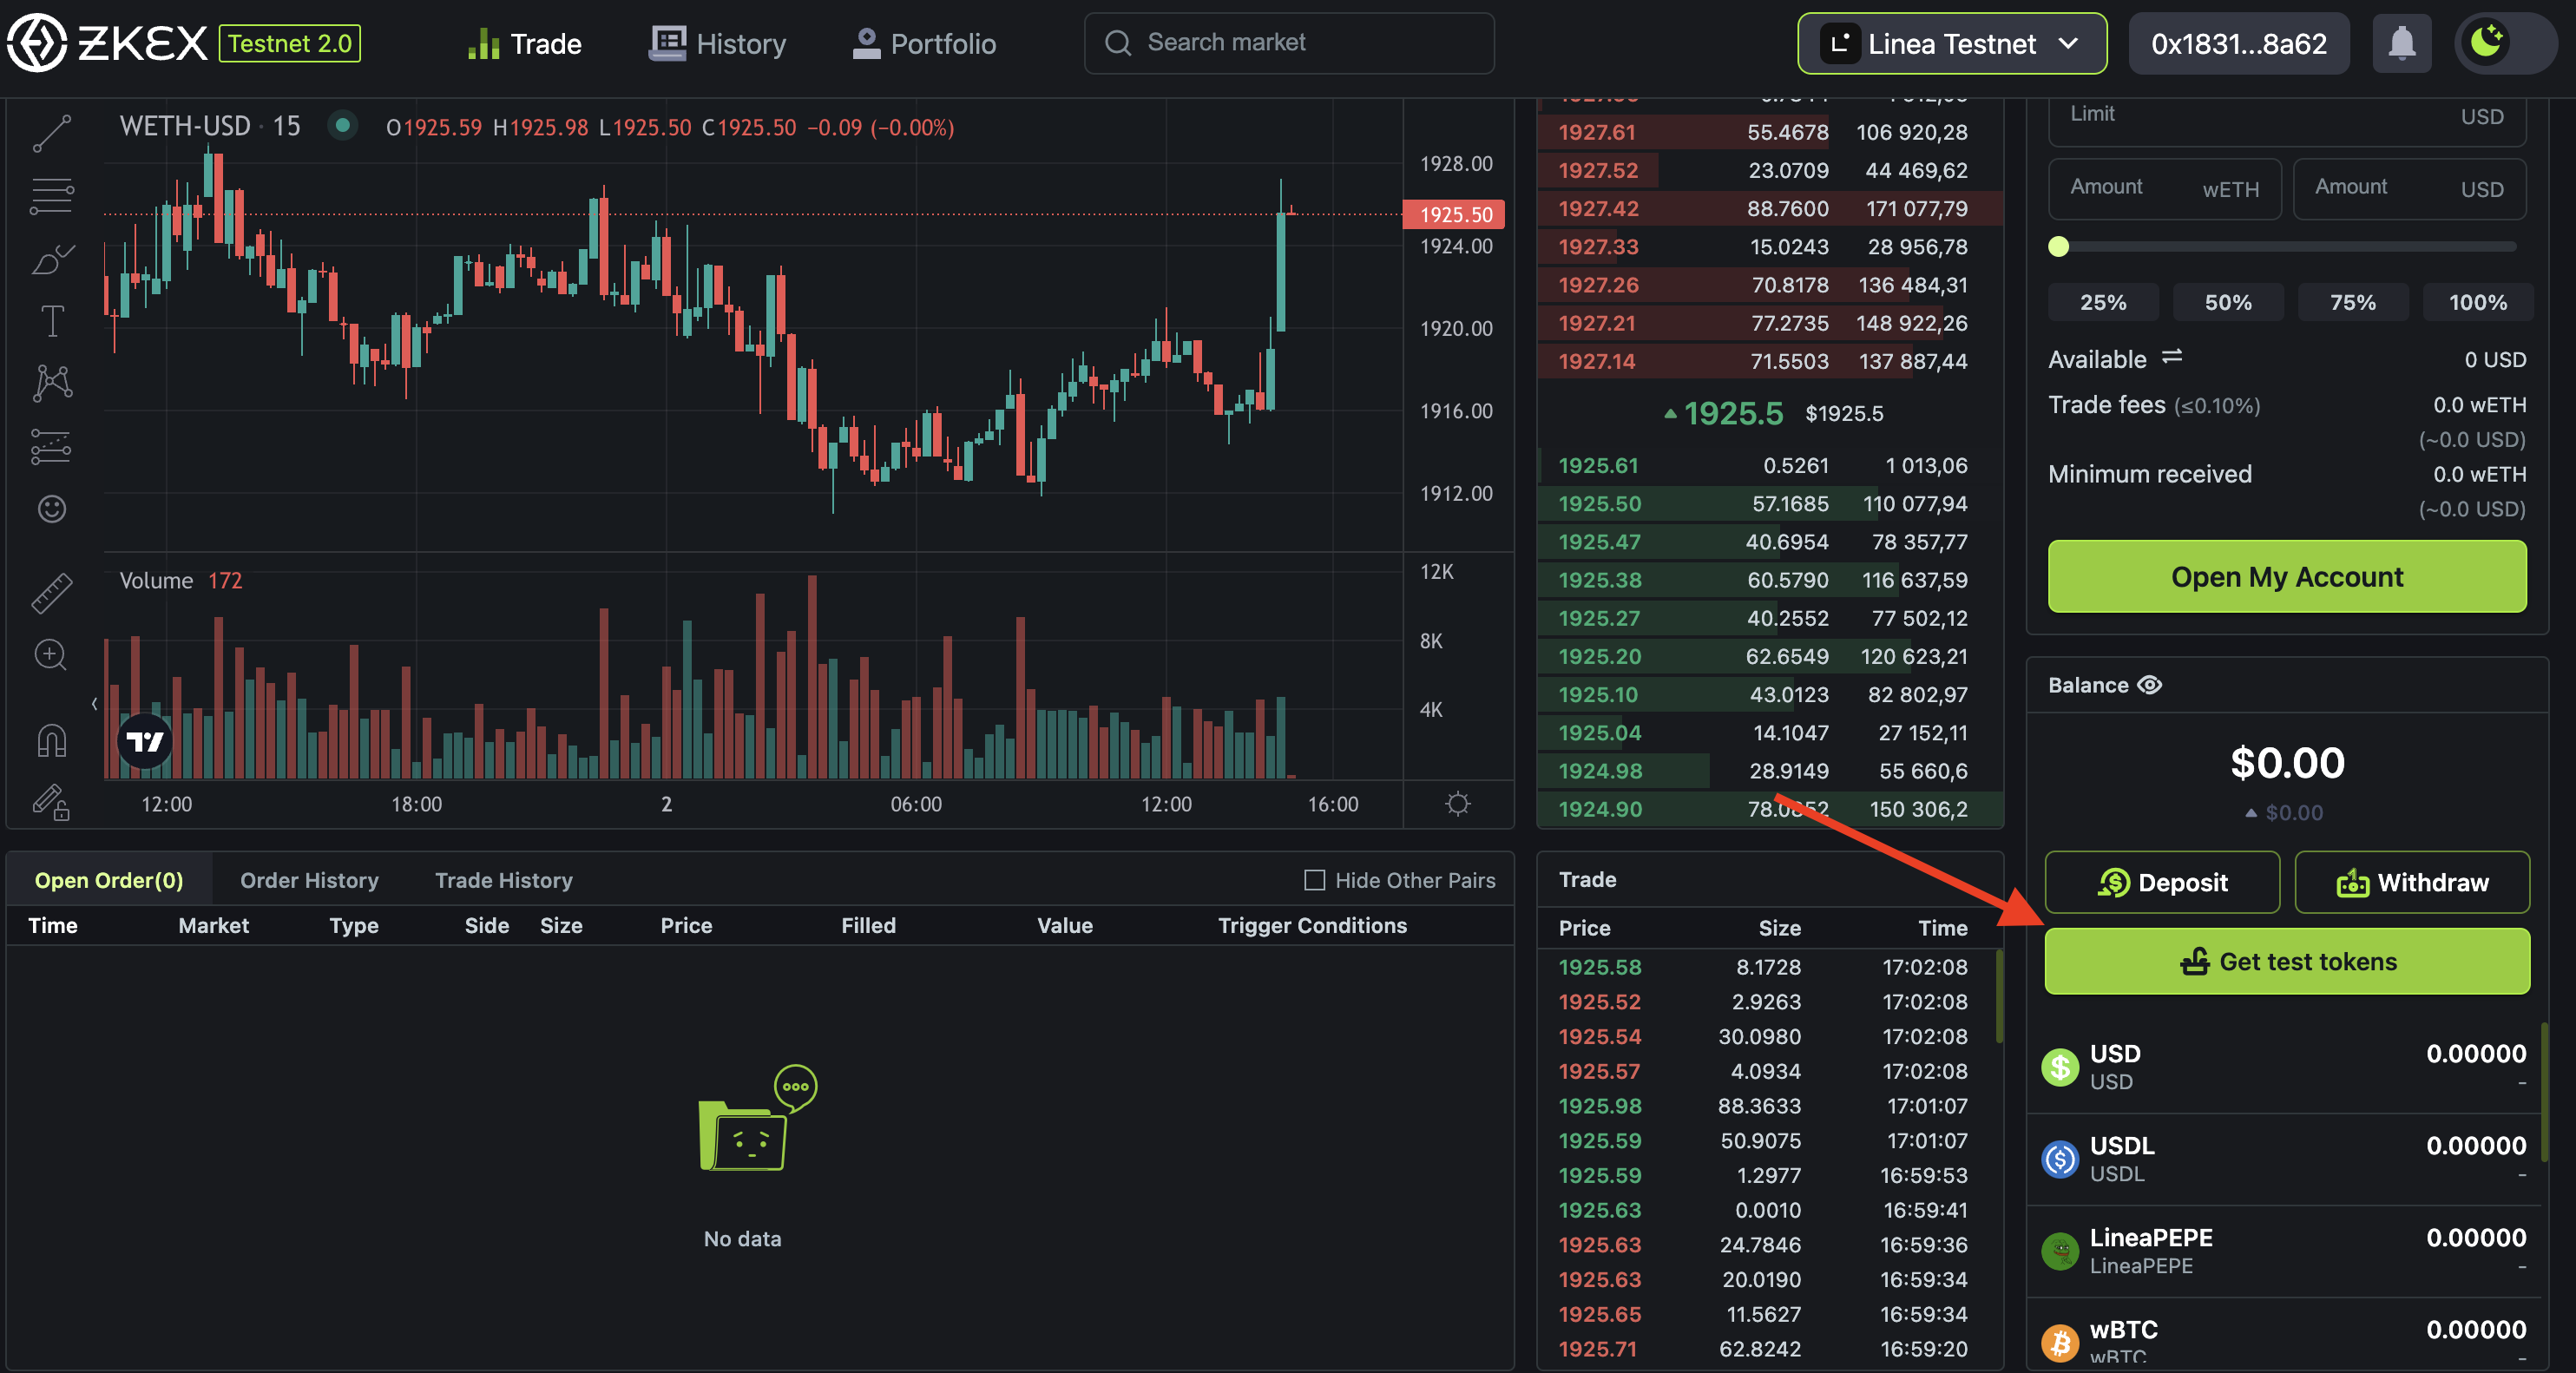The image size is (2576, 1373).
Task: Collapse the chart toolbar side arrow
Action: point(94,704)
